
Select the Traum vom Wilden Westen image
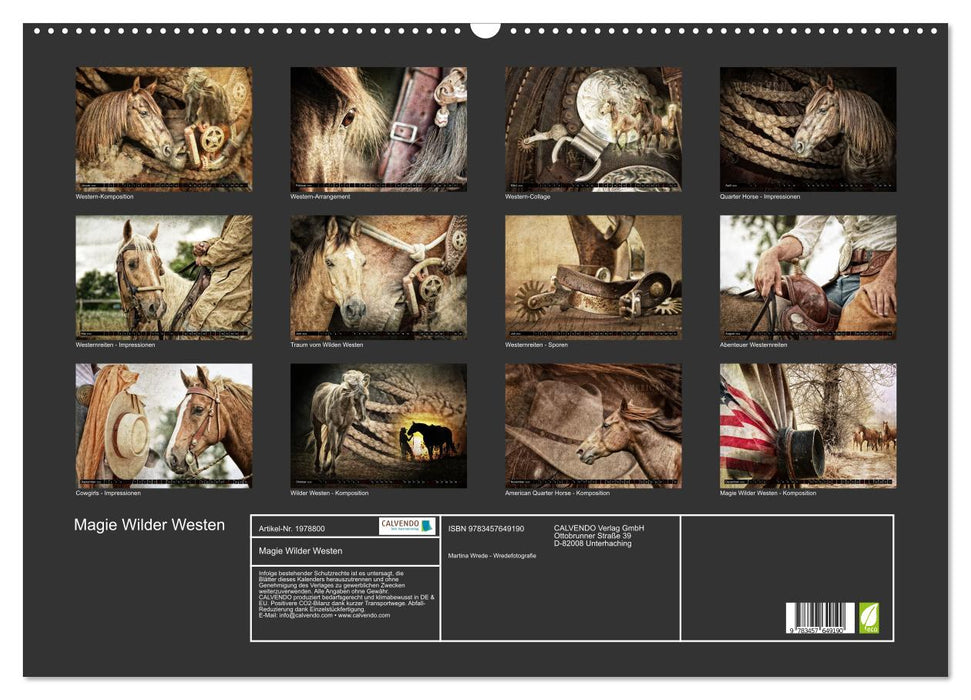[378, 277]
